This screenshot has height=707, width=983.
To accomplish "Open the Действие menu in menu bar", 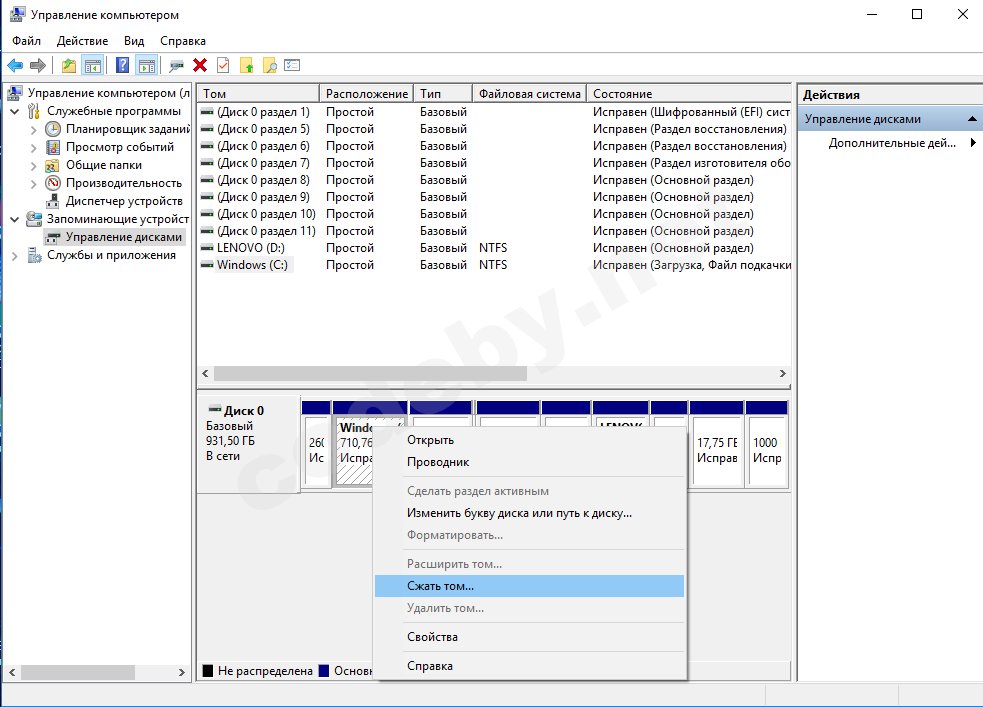I will (x=82, y=41).
